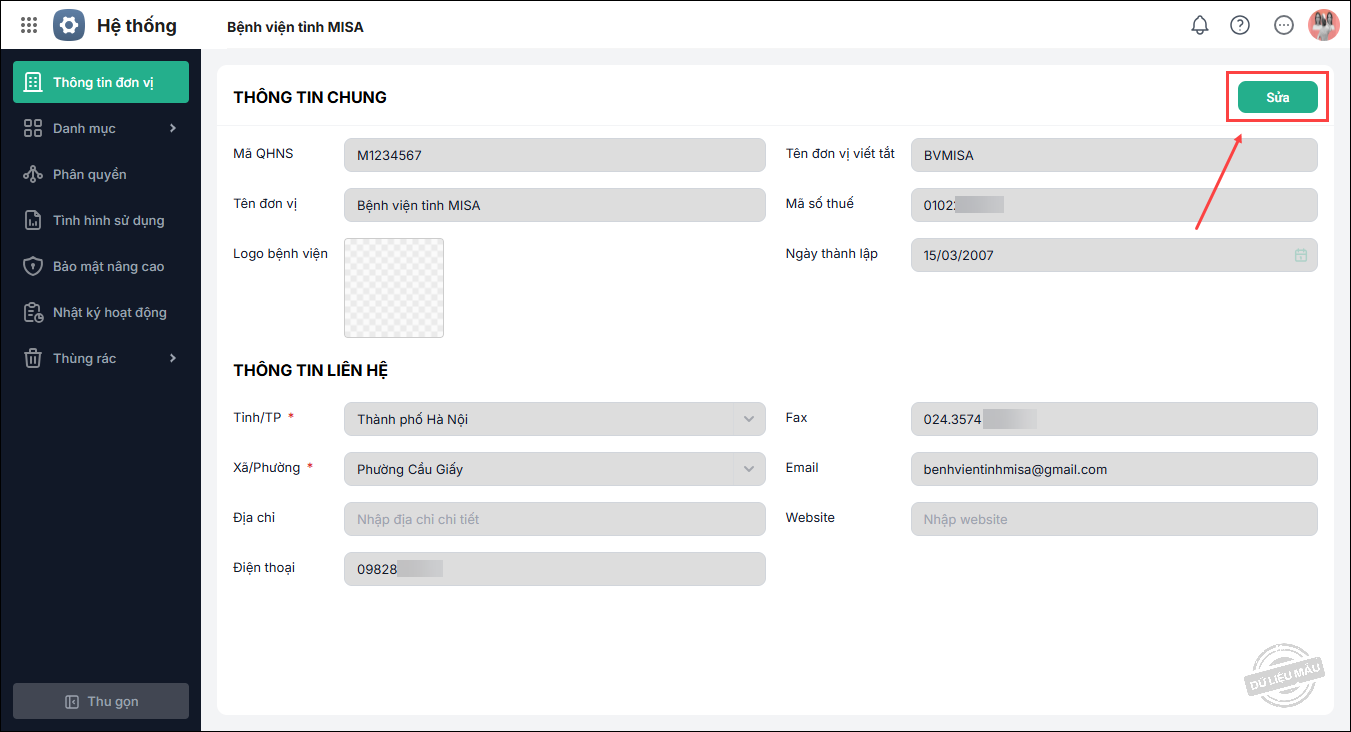Screen dimensions: 1351x732
Task: Navigate to Bảo mật nâng cao
Action: (x=101, y=266)
